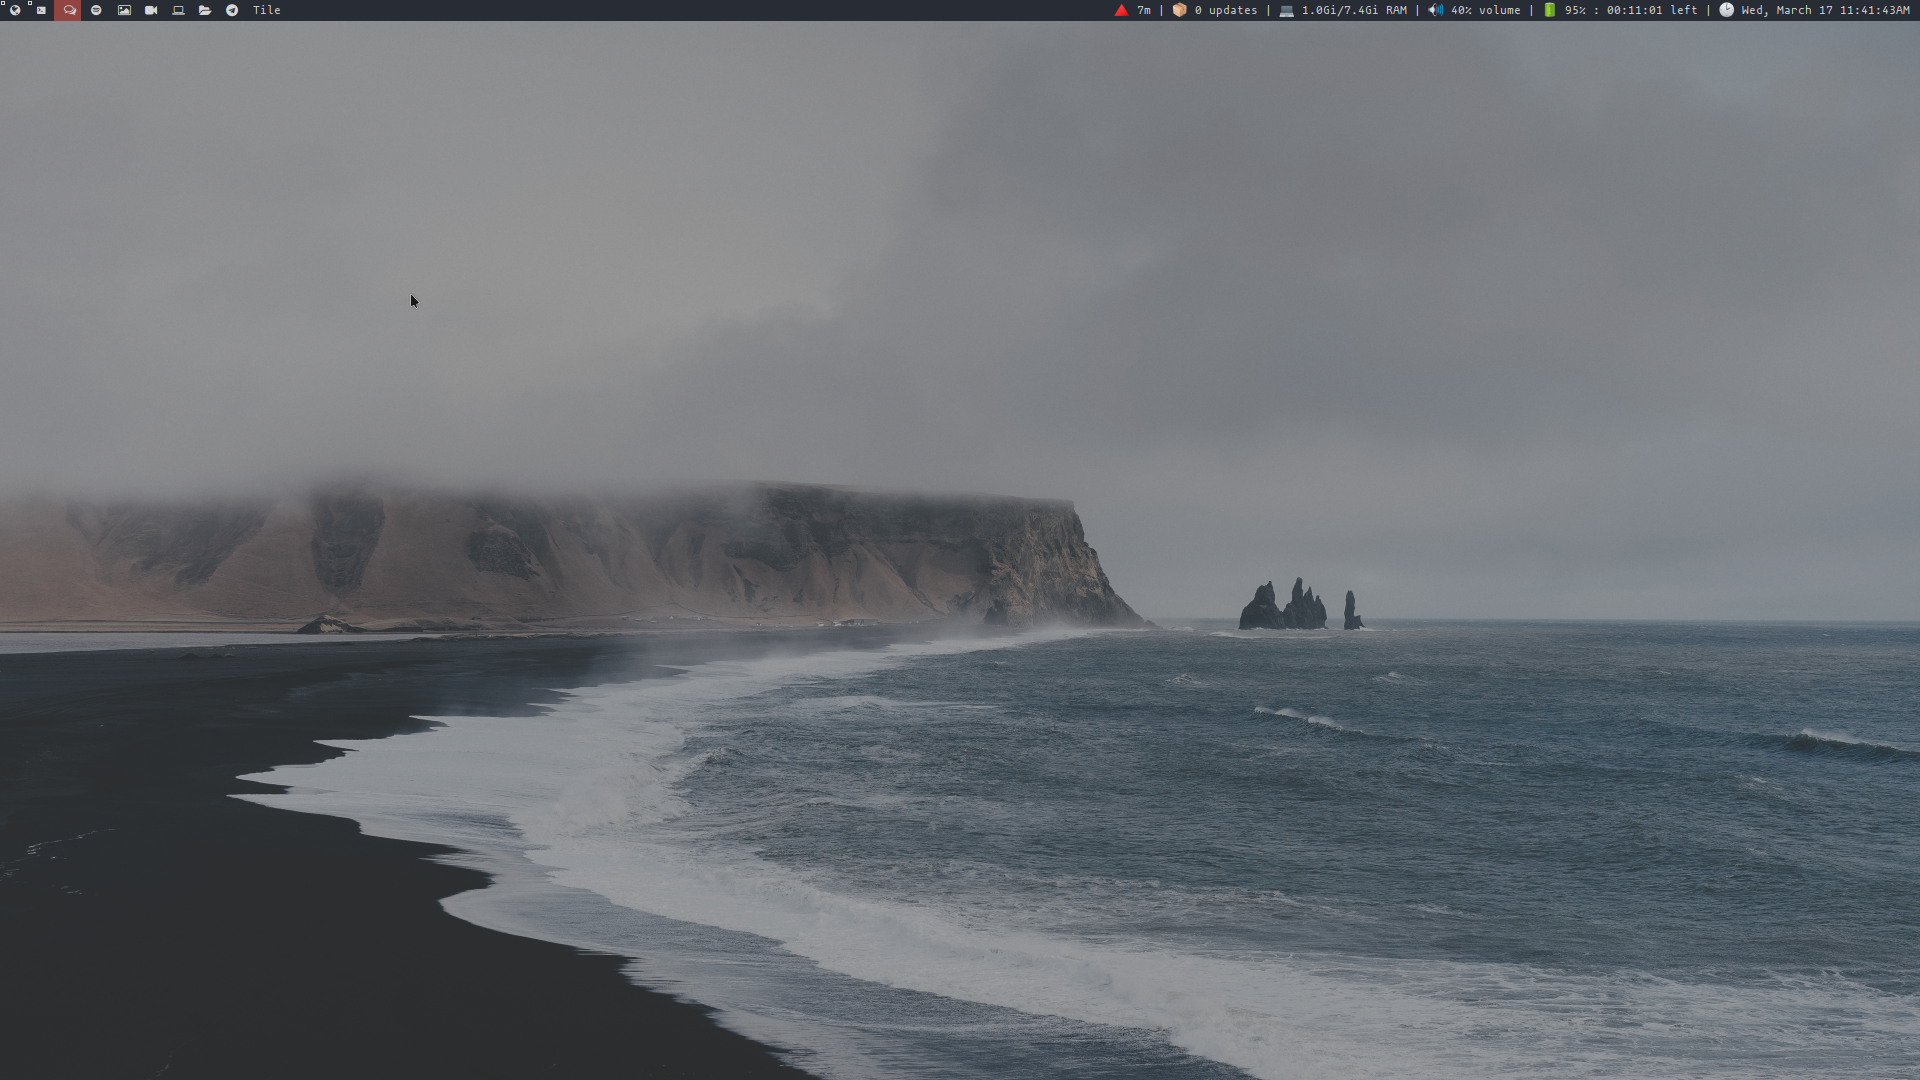Click the green battery icon
This screenshot has height=1080, width=1920.
pos(1549,10)
